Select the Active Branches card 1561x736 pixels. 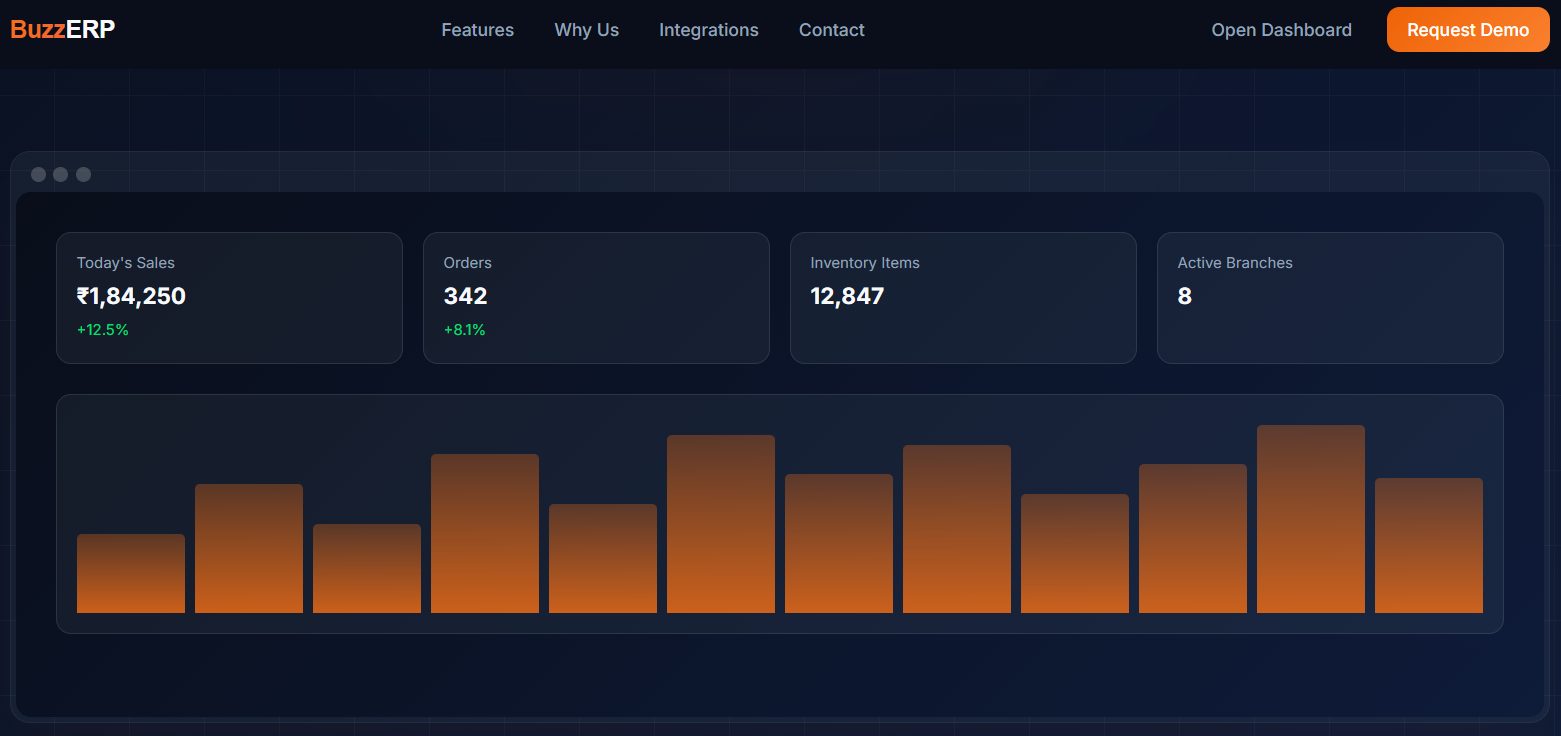[x=1329, y=298]
